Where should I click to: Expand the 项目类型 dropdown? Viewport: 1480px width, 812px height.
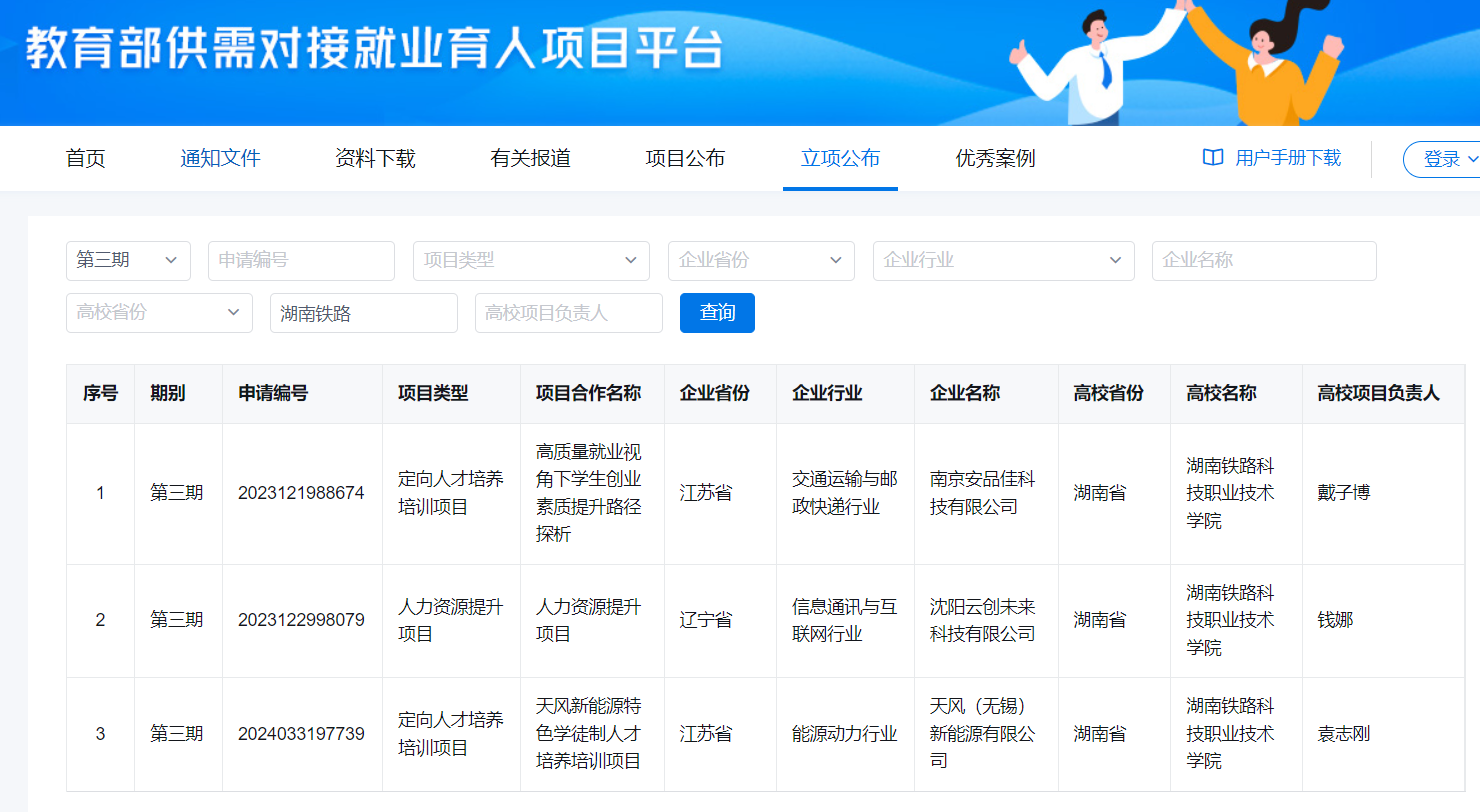(531, 260)
